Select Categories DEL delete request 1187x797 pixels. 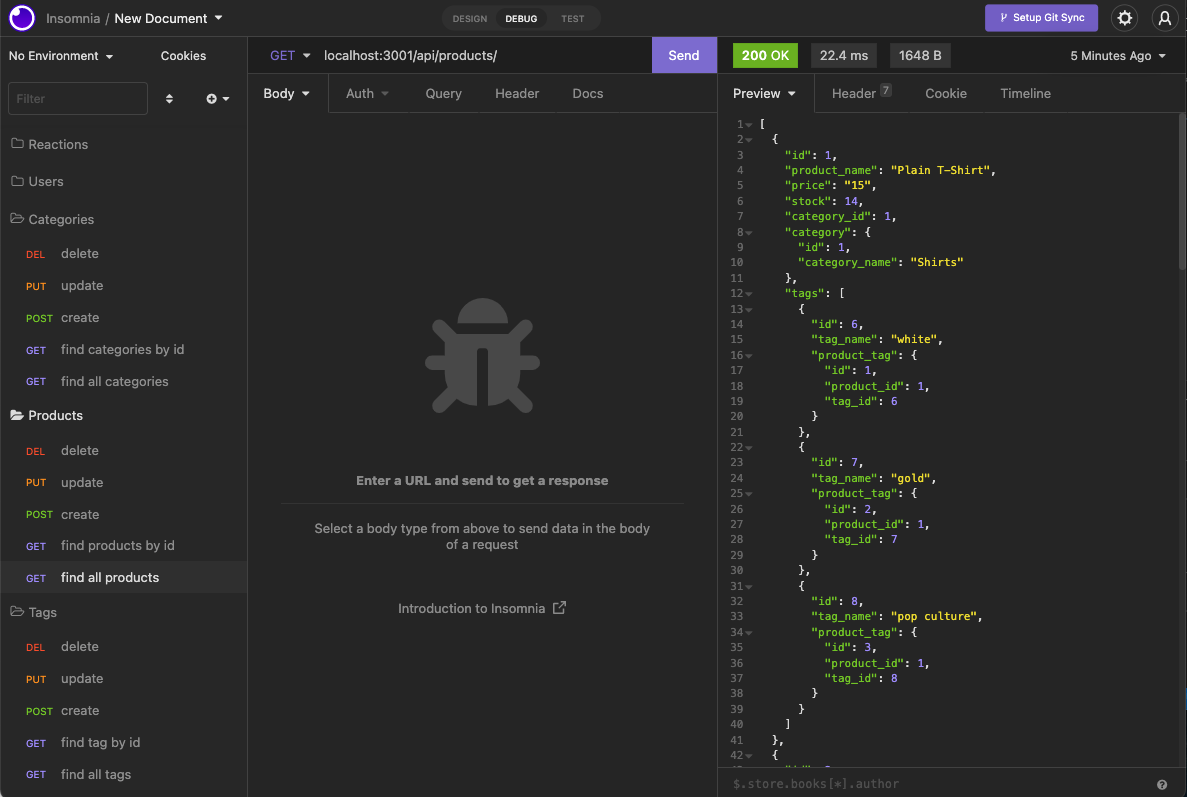(x=123, y=254)
